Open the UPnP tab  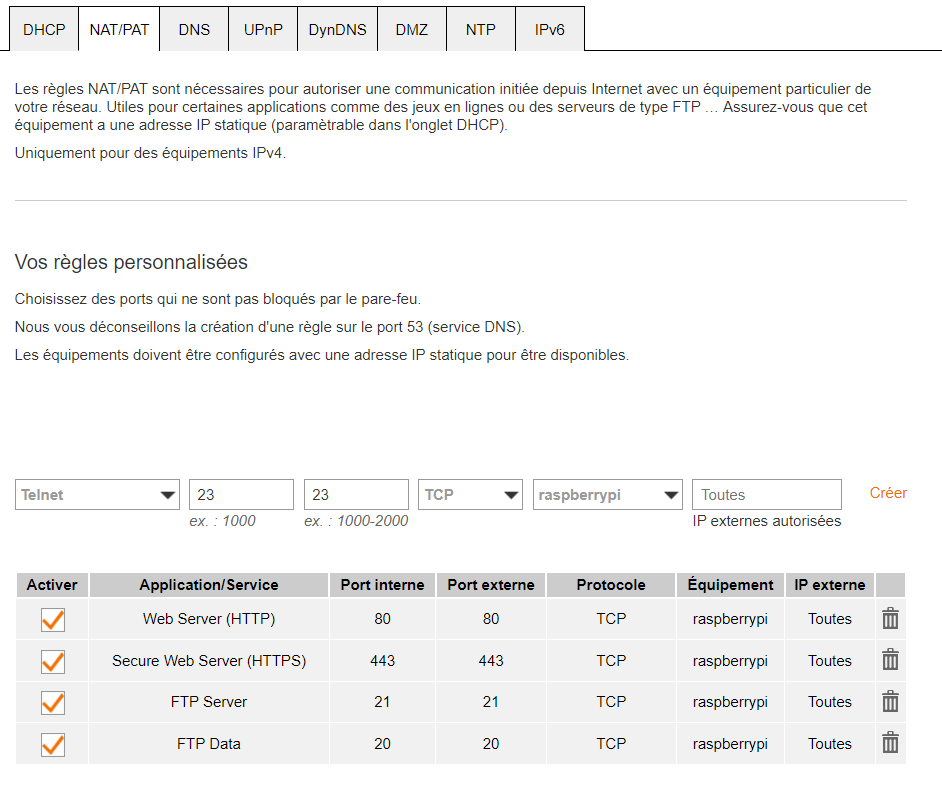click(263, 30)
